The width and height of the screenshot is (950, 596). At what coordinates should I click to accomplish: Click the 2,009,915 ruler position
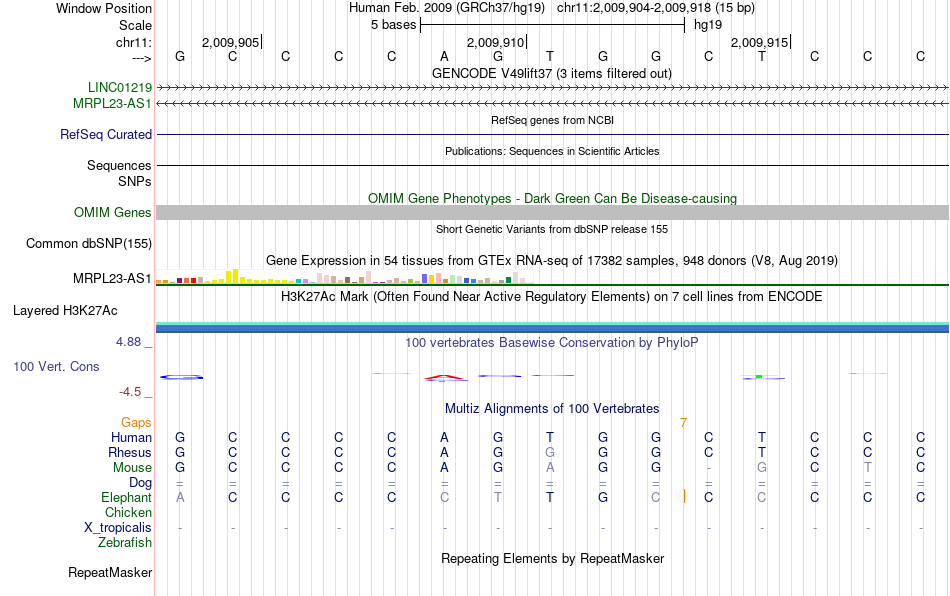[x=760, y=42]
